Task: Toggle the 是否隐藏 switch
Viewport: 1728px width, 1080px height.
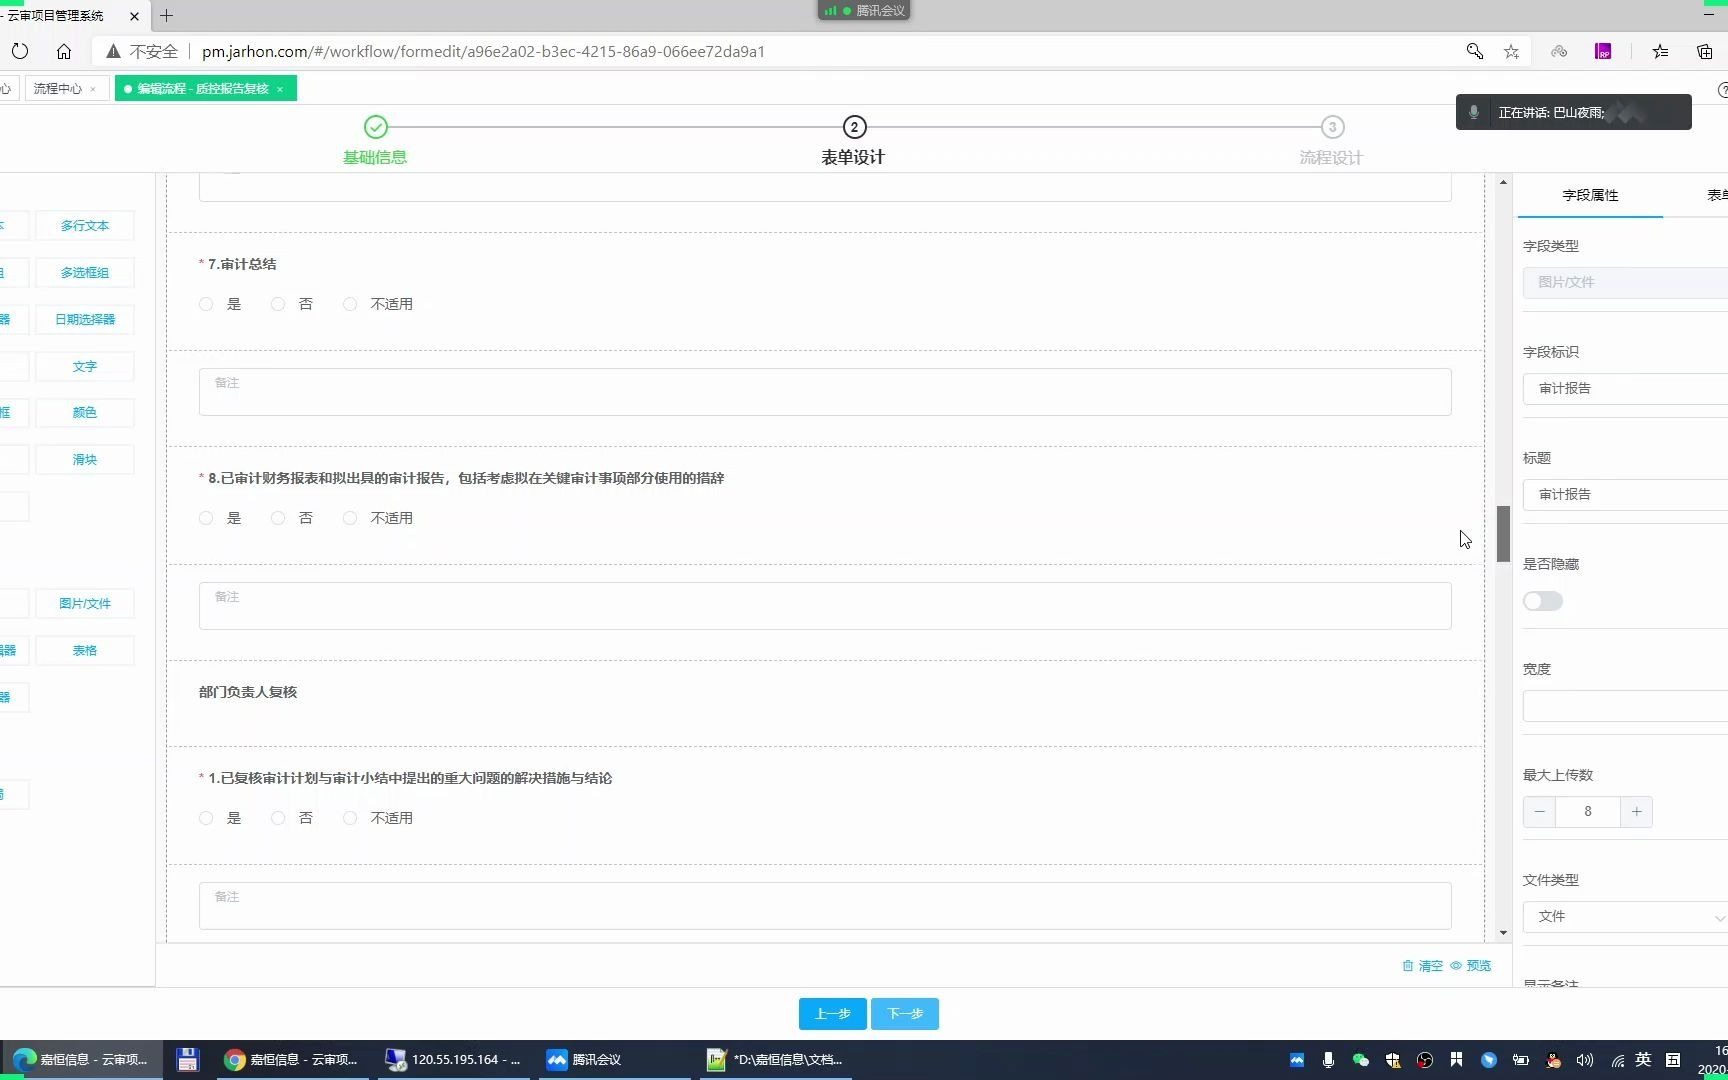Action: pyautogui.click(x=1542, y=601)
